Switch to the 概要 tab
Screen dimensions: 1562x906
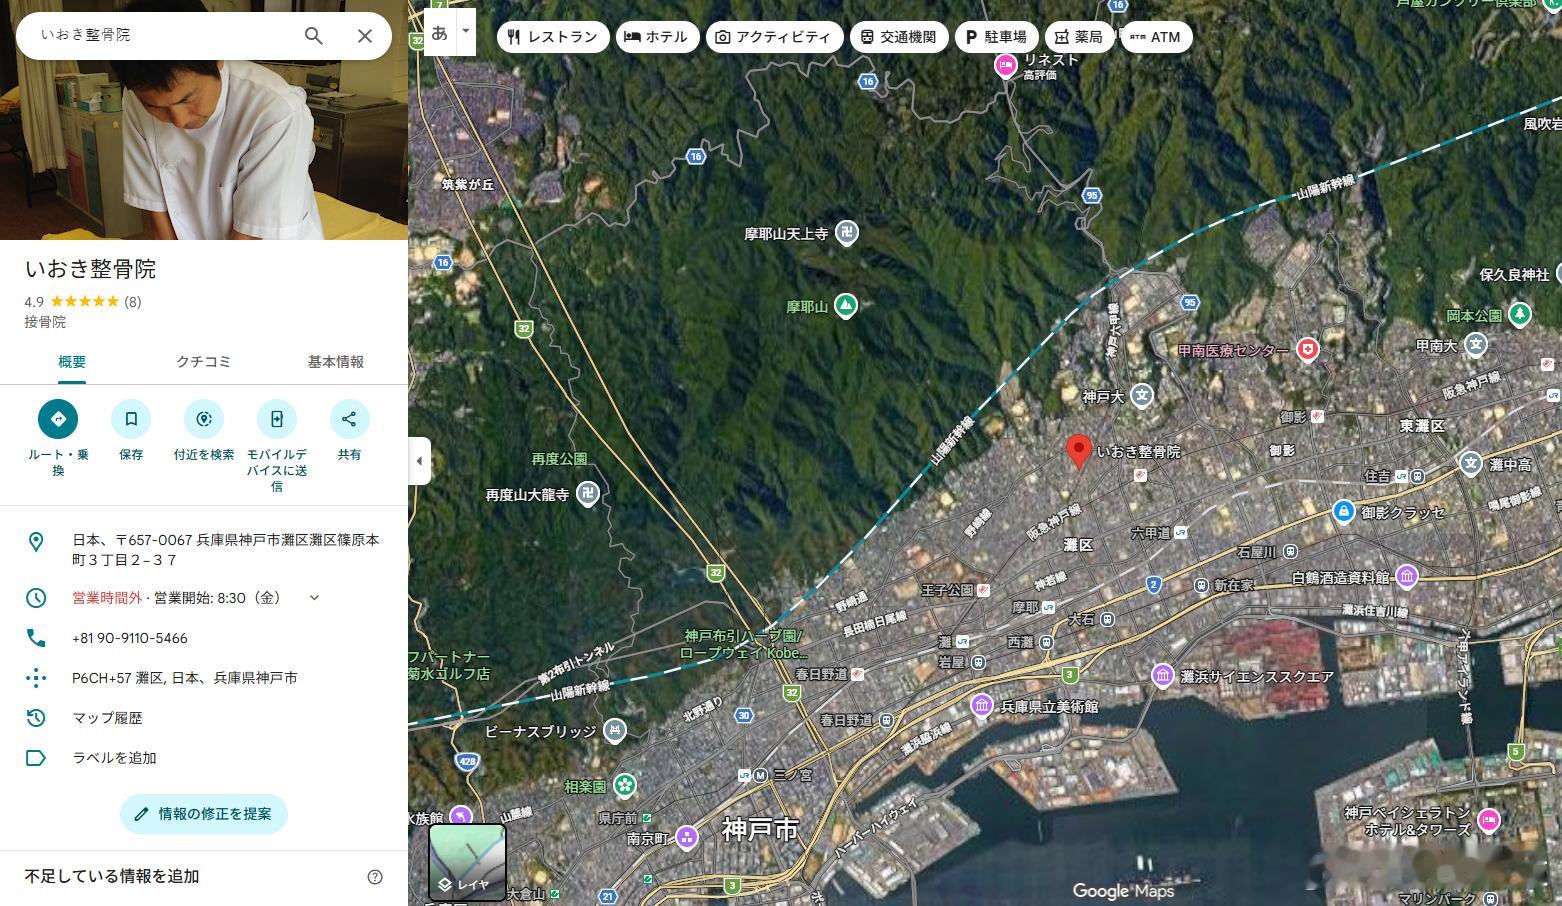(72, 362)
